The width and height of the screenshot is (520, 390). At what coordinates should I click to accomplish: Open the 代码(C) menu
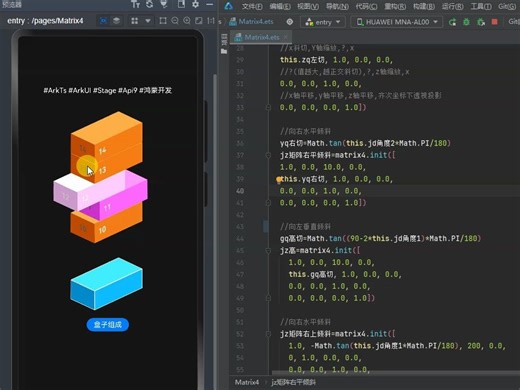tap(366, 6)
